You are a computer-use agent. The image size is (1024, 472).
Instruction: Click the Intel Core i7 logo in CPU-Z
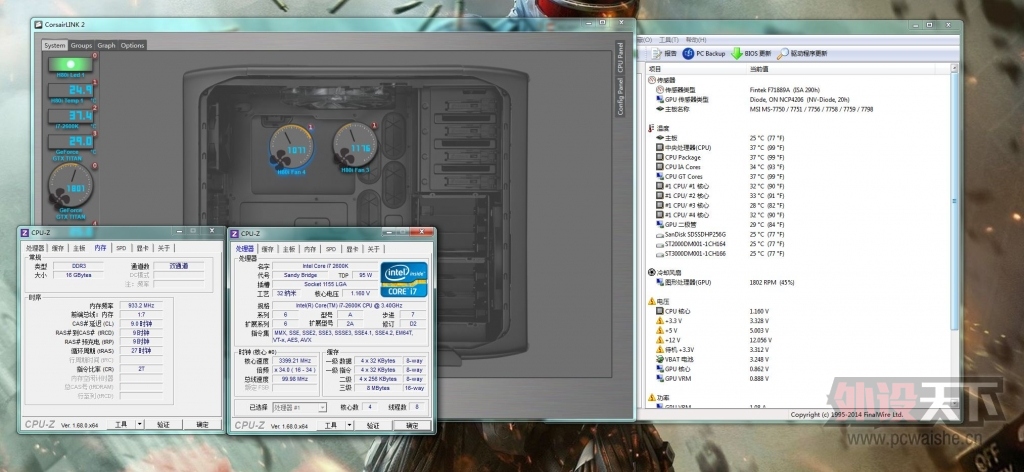404,279
